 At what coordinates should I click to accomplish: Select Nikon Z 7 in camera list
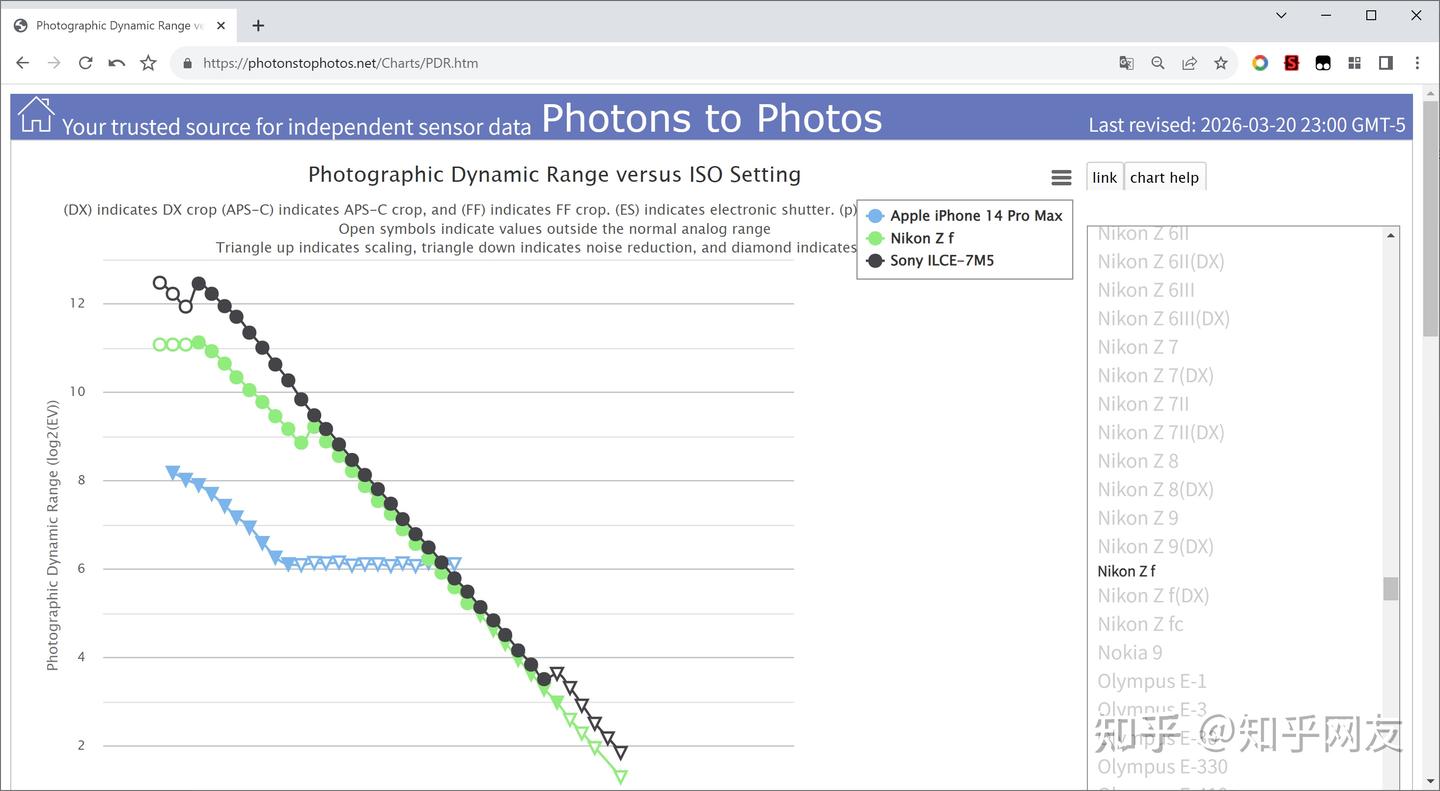1138,347
